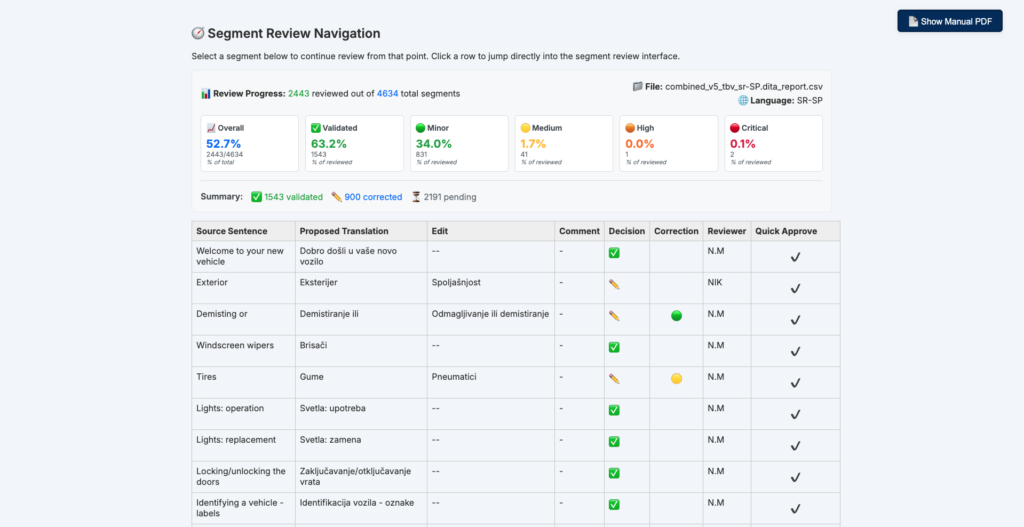
Task: Click pencil decision icon in Demisting row
Action: click(x=614, y=316)
